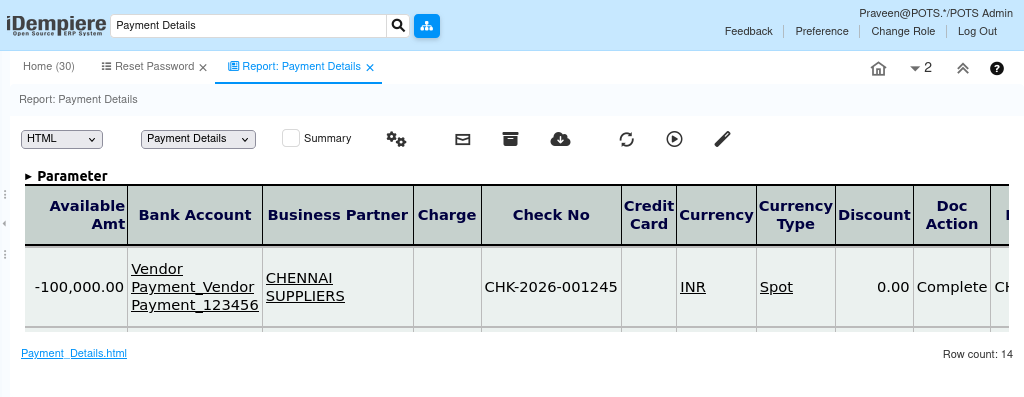The width and height of the screenshot is (1024, 397).
Task: Click Change Role
Action: (x=903, y=31)
